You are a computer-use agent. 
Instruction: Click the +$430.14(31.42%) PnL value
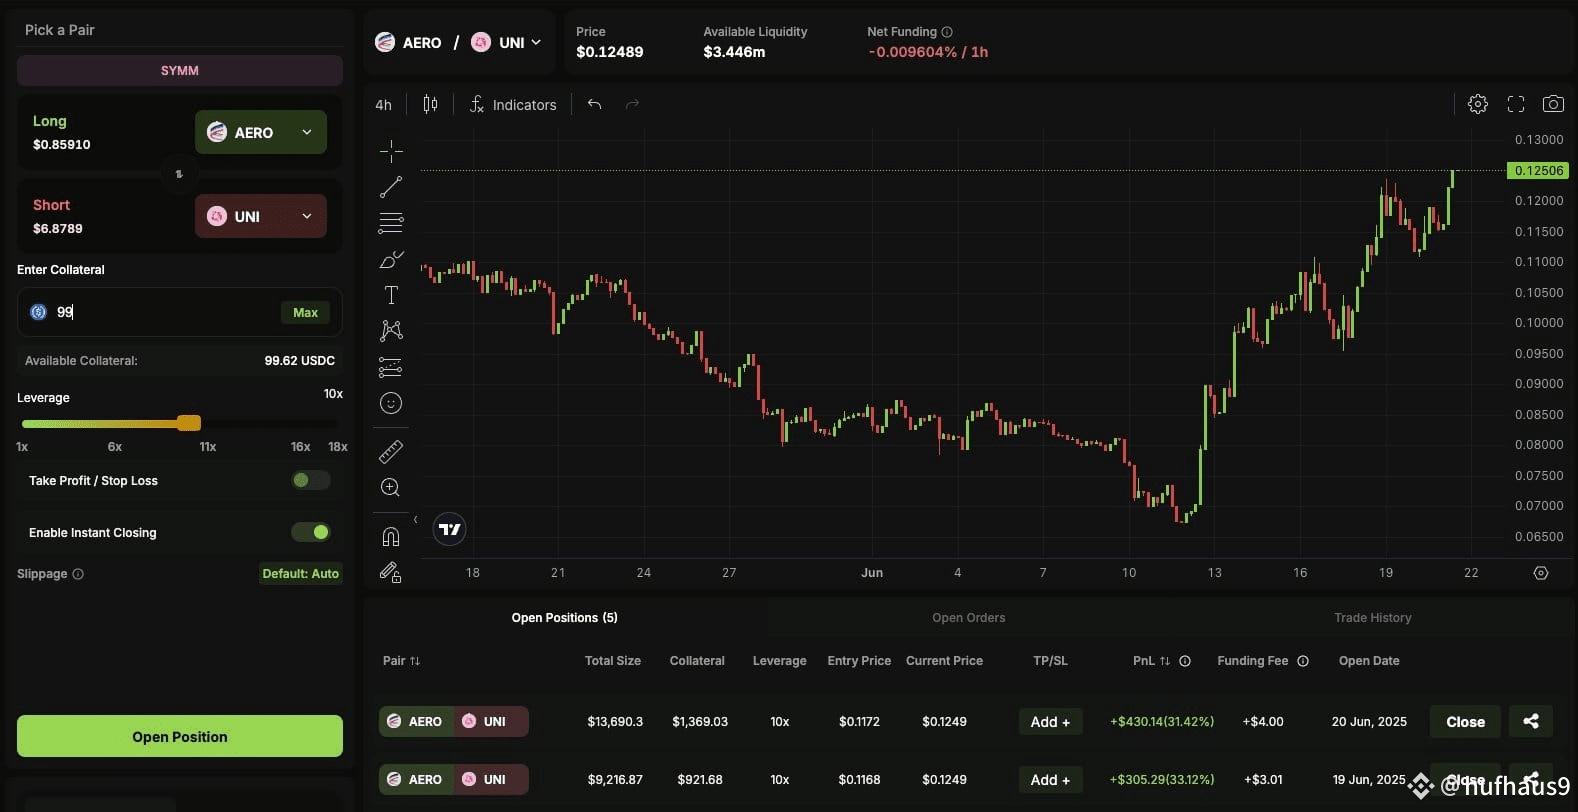[1162, 721]
